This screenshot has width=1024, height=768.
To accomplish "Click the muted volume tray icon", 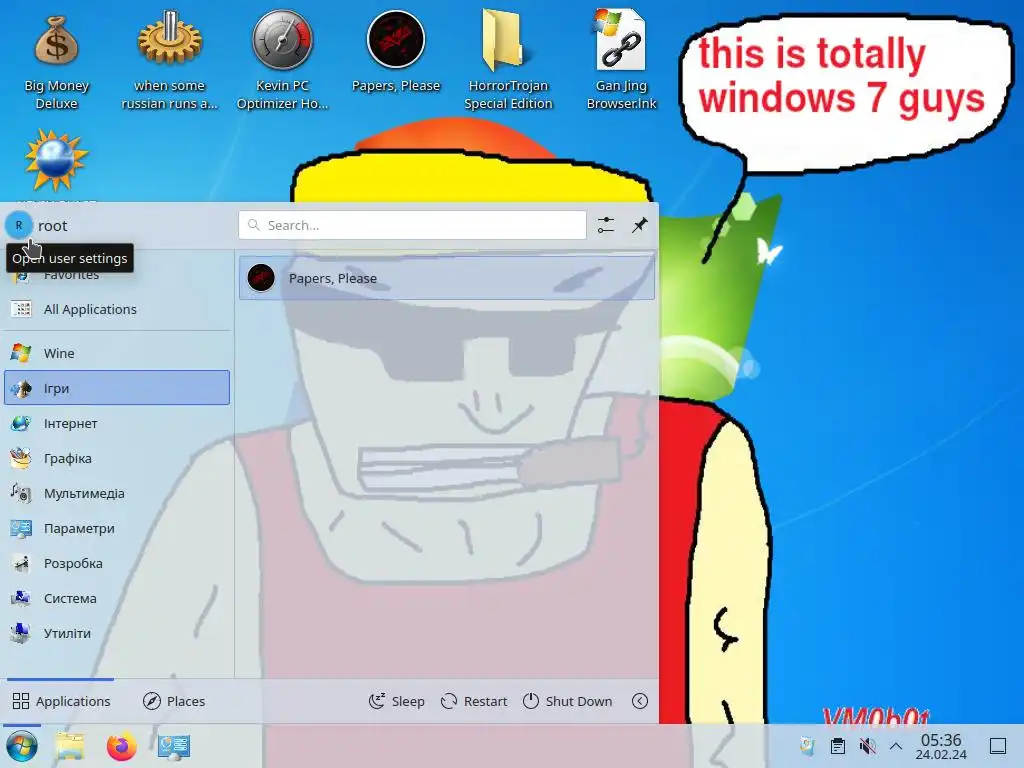I will tap(867, 746).
